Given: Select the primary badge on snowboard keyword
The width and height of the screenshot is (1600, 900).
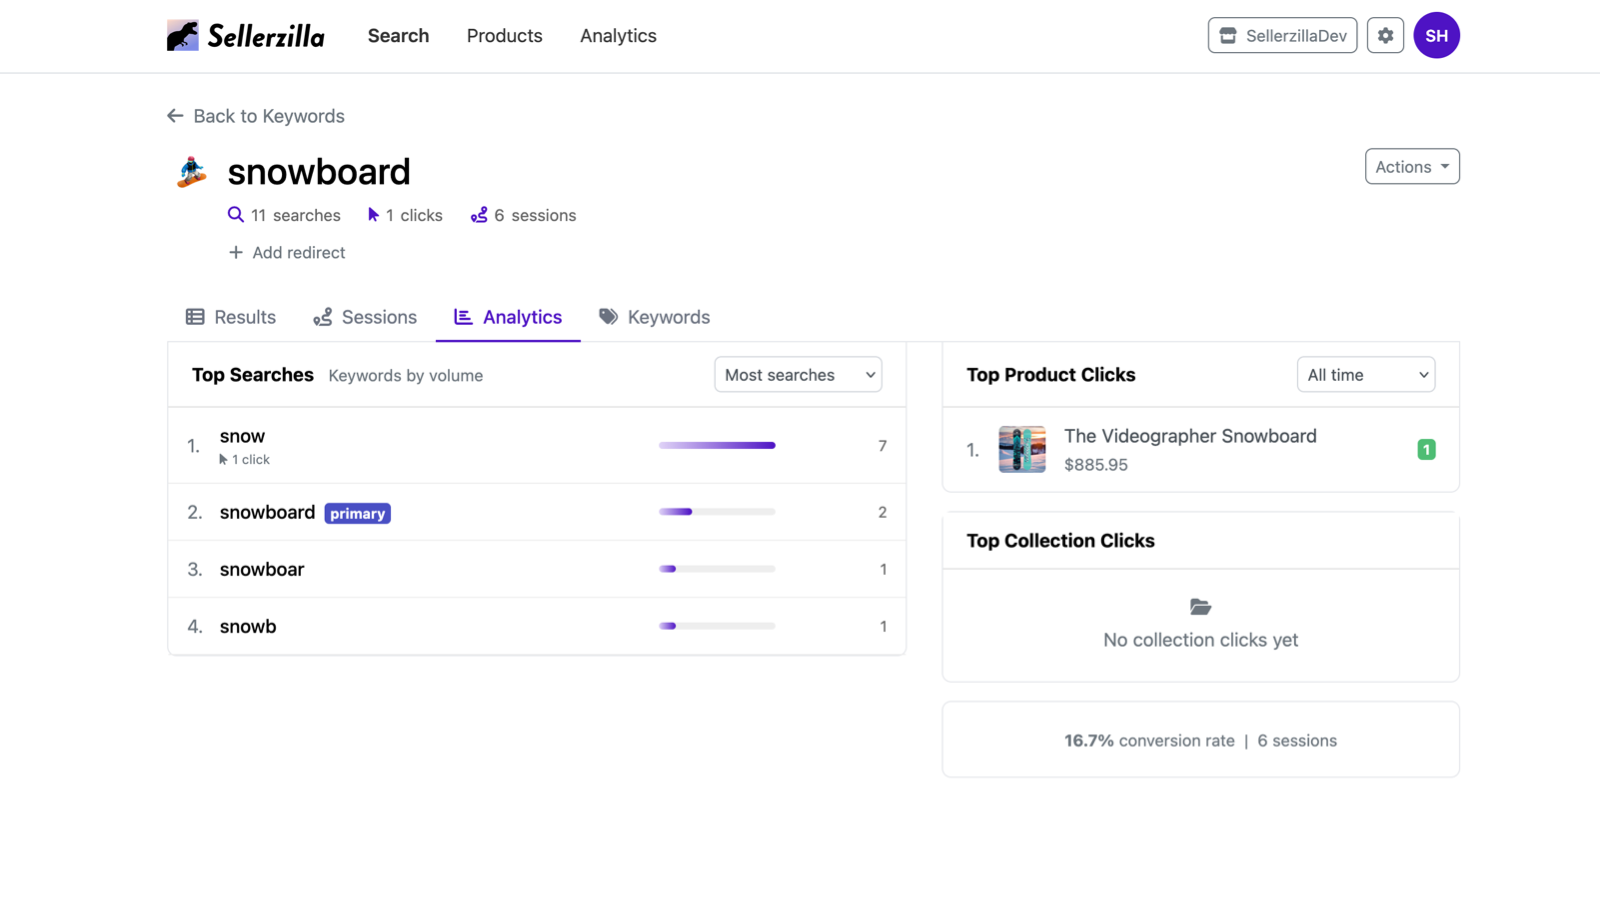Looking at the screenshot, I should point(357,512).
